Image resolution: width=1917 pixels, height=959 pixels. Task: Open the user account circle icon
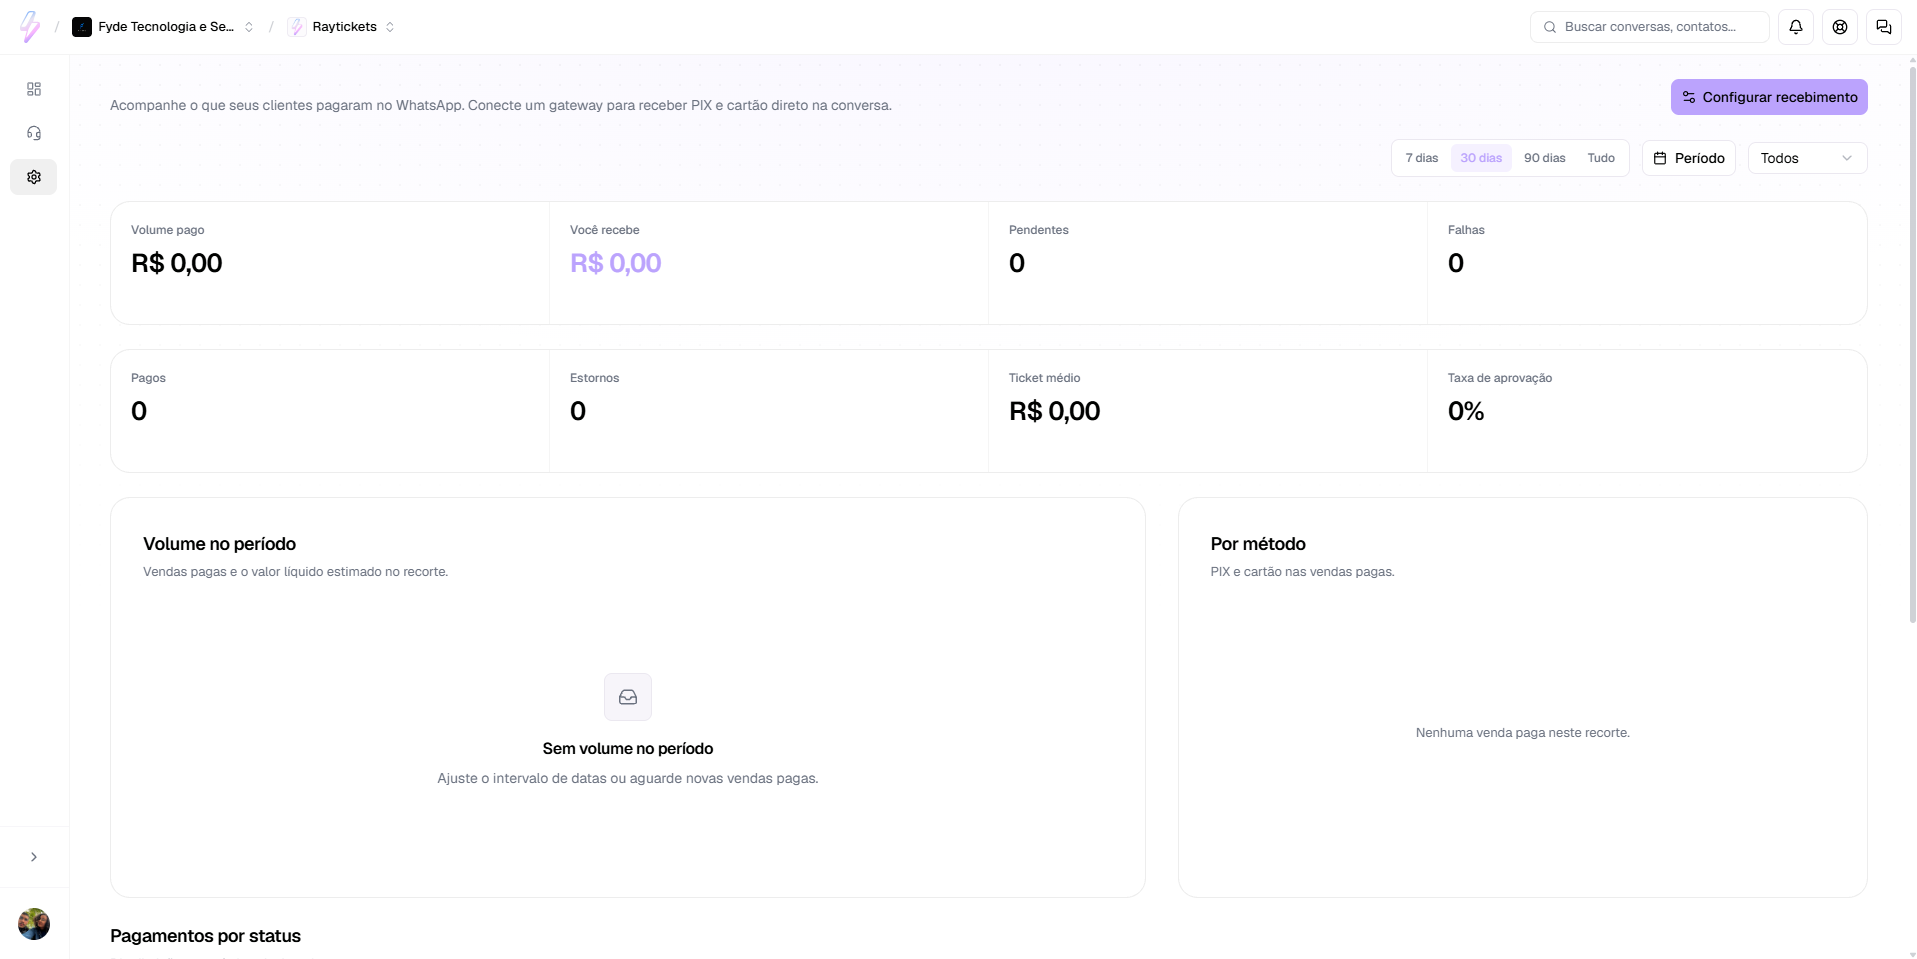click(1840, 27)
